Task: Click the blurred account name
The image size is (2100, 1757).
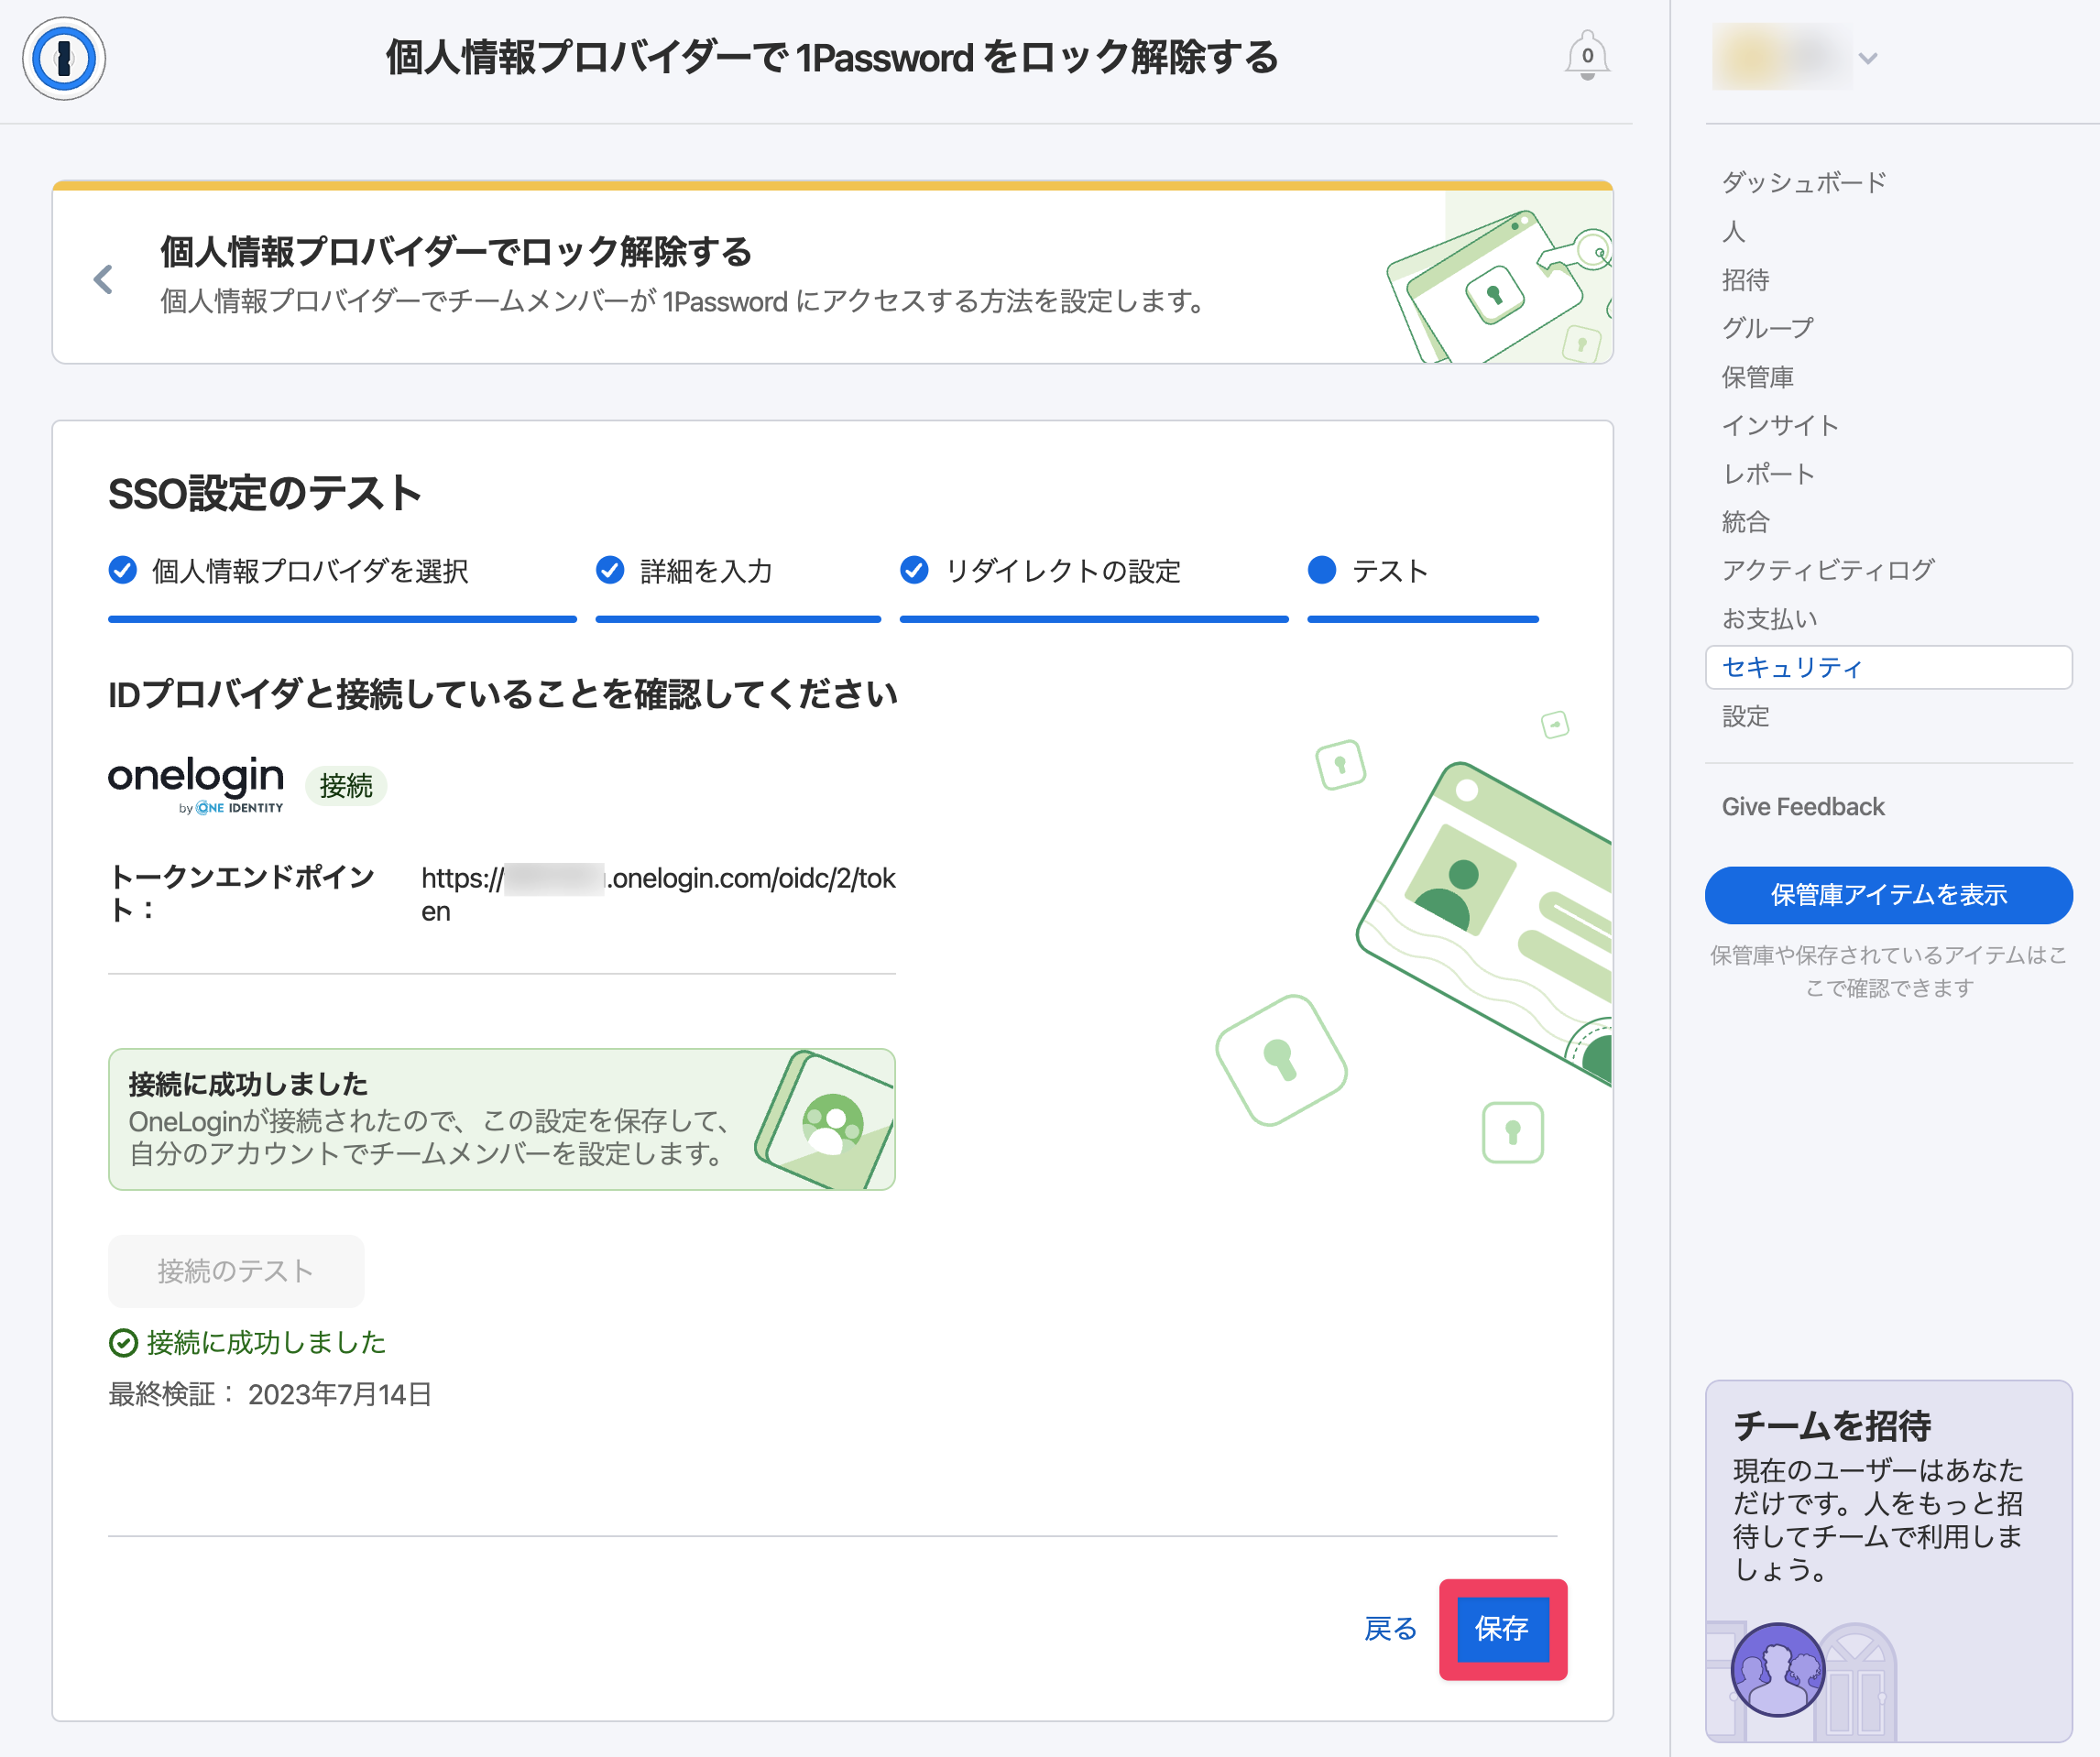Action: [x=1781, y=57]
